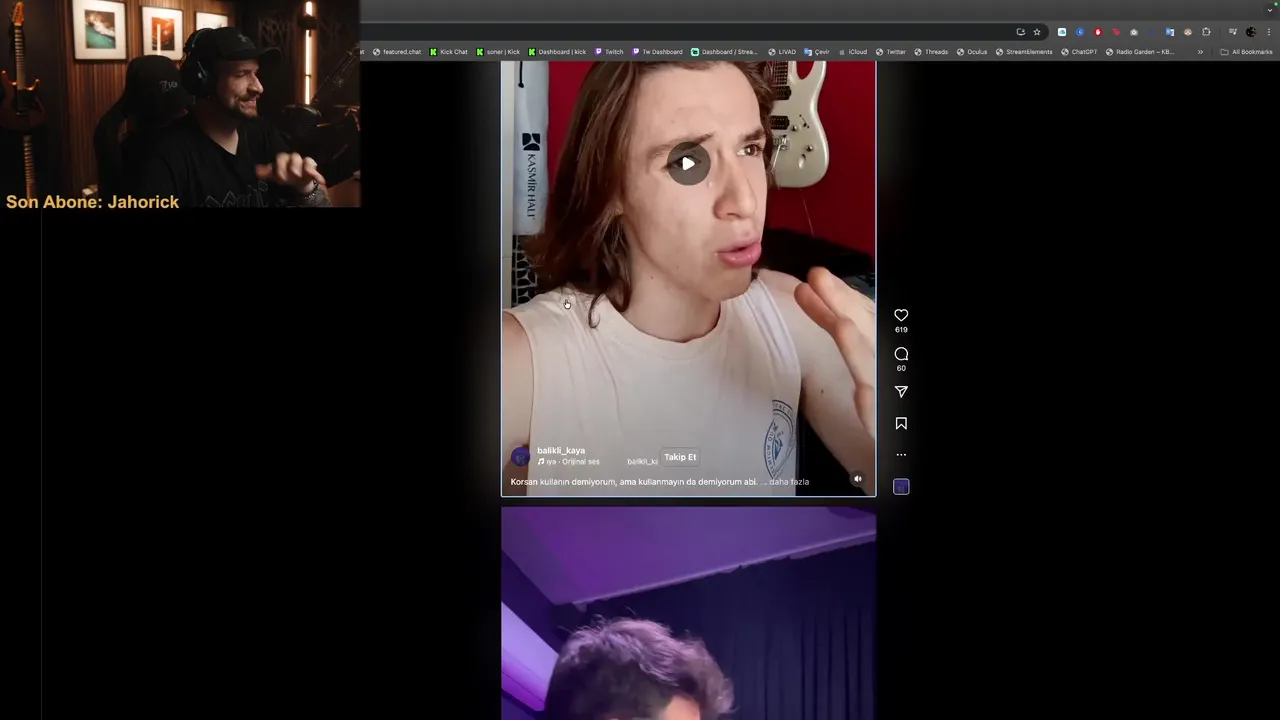Open Radio Garden bookmark
Image resolution: width=1280 pixels, height=720 pixels.
[1140, 52]
